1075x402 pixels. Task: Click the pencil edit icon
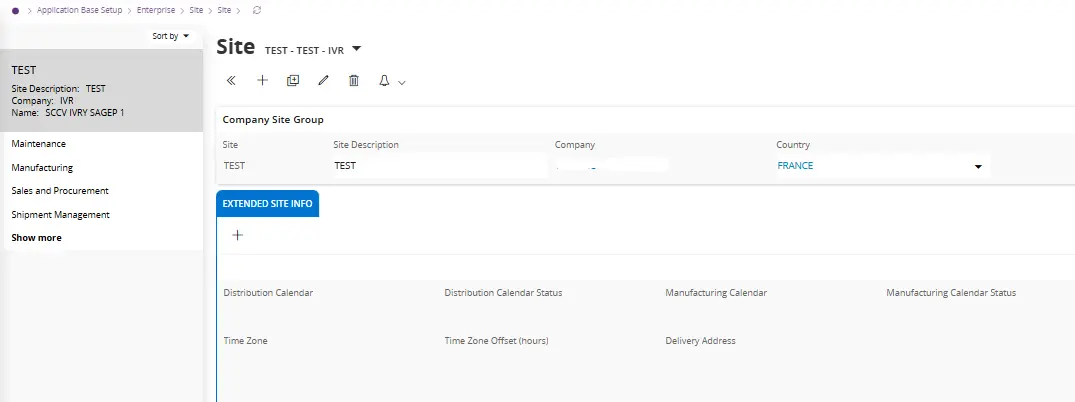(x=323, y=81)
